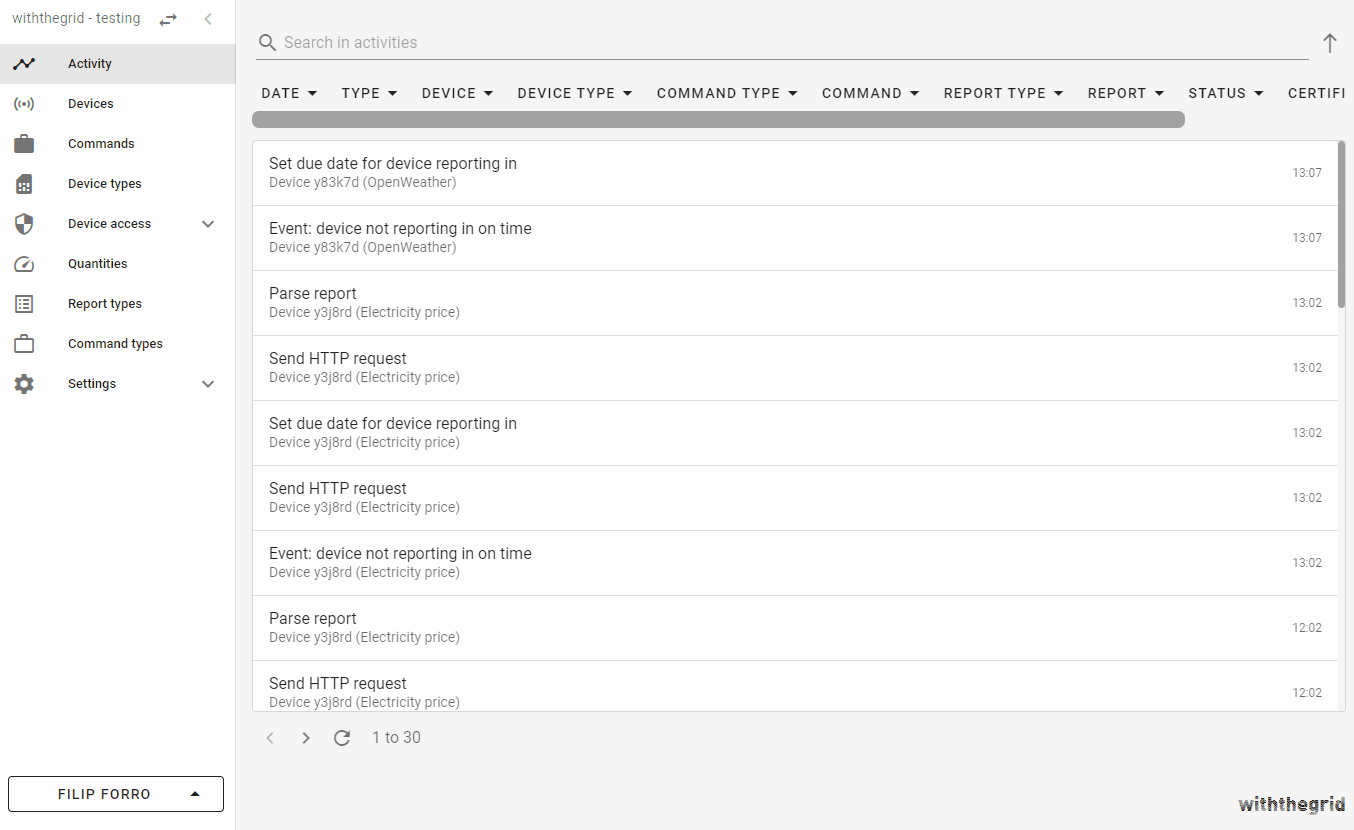Expand the Settings submenu
This screenshot has width=1354, height=830.
(208, 384)
